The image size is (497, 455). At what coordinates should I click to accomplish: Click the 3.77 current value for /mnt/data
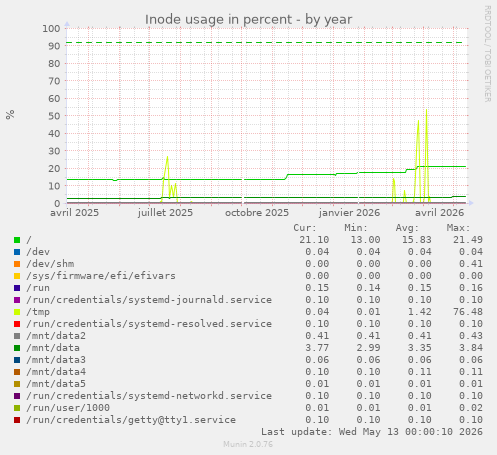317,348
